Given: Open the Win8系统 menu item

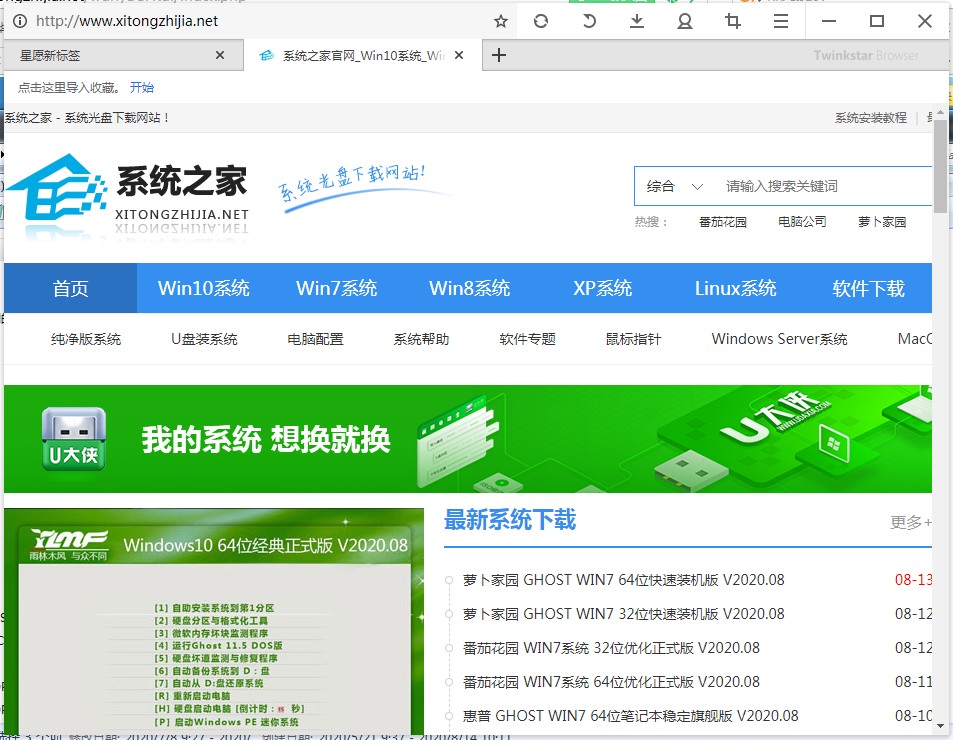Looking at the screenshot, I should 470,288.
